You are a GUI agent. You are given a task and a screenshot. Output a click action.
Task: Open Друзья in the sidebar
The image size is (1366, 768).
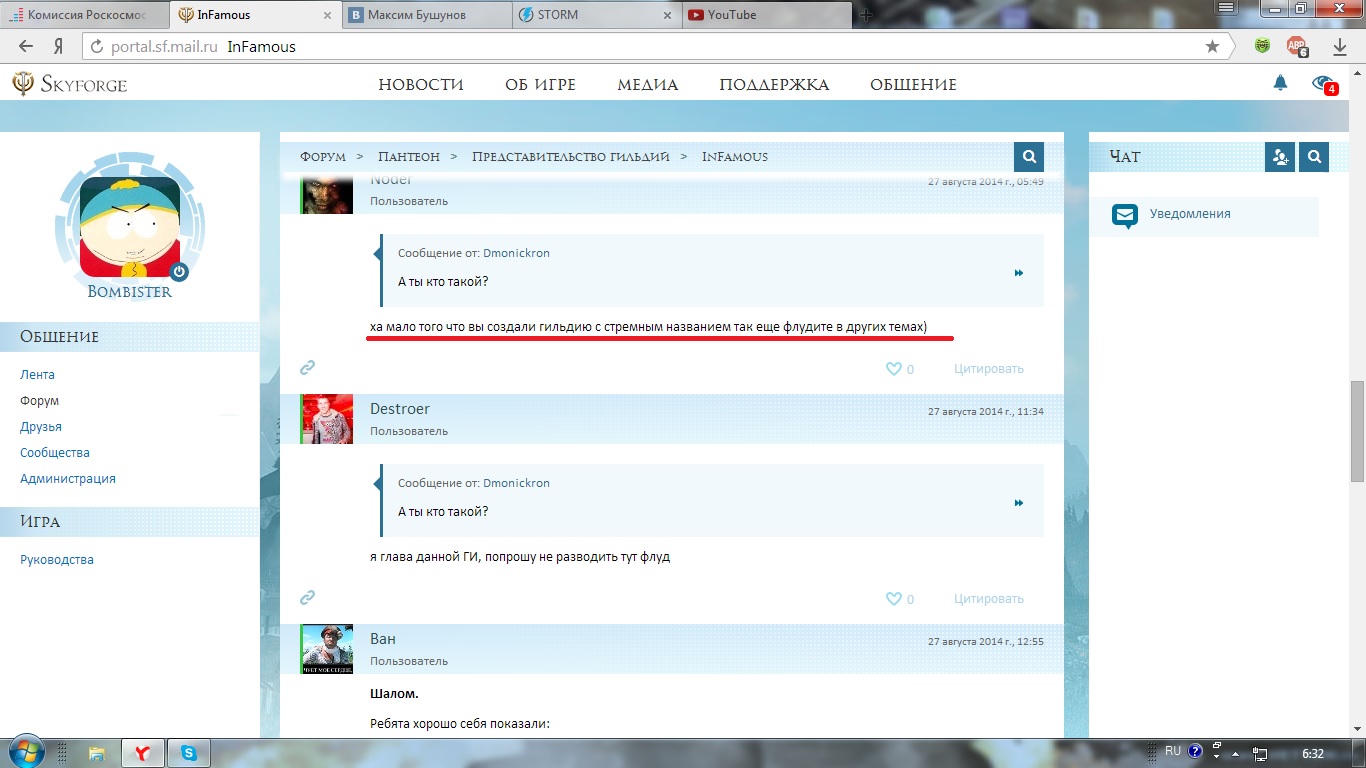click(41, 427)
